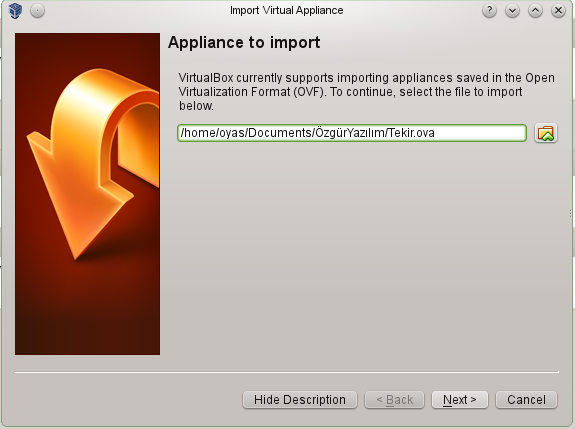575x429 pixels.
Task: Toggle the round pin button beside VirtualBox icon
Action: [37, 11]
